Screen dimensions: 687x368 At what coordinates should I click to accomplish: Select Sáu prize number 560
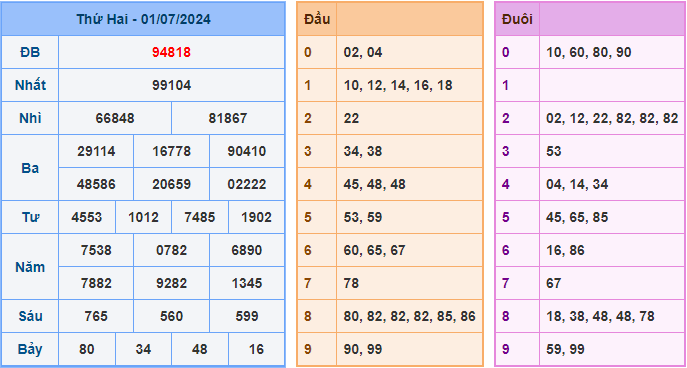click(171, 316)
